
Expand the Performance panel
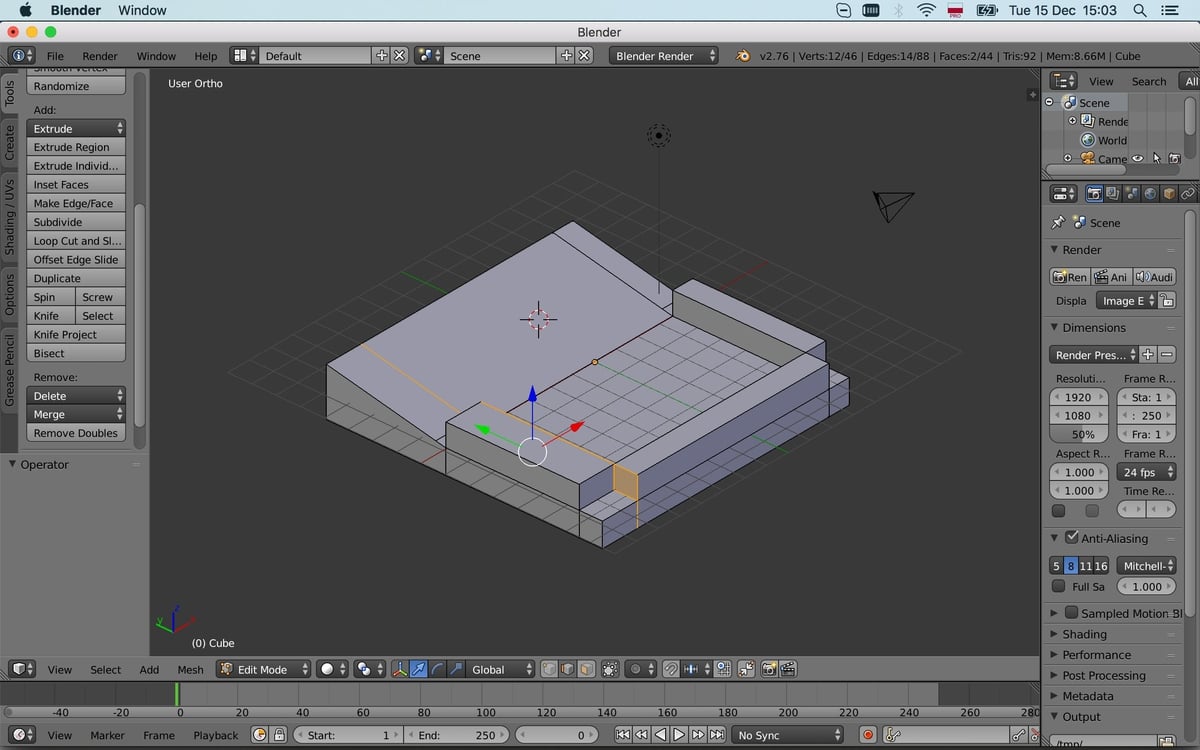tap(1054, 655)
